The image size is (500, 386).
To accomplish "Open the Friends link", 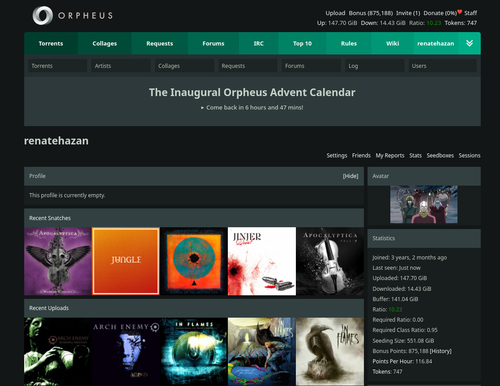I will click(x=361, y=155).
